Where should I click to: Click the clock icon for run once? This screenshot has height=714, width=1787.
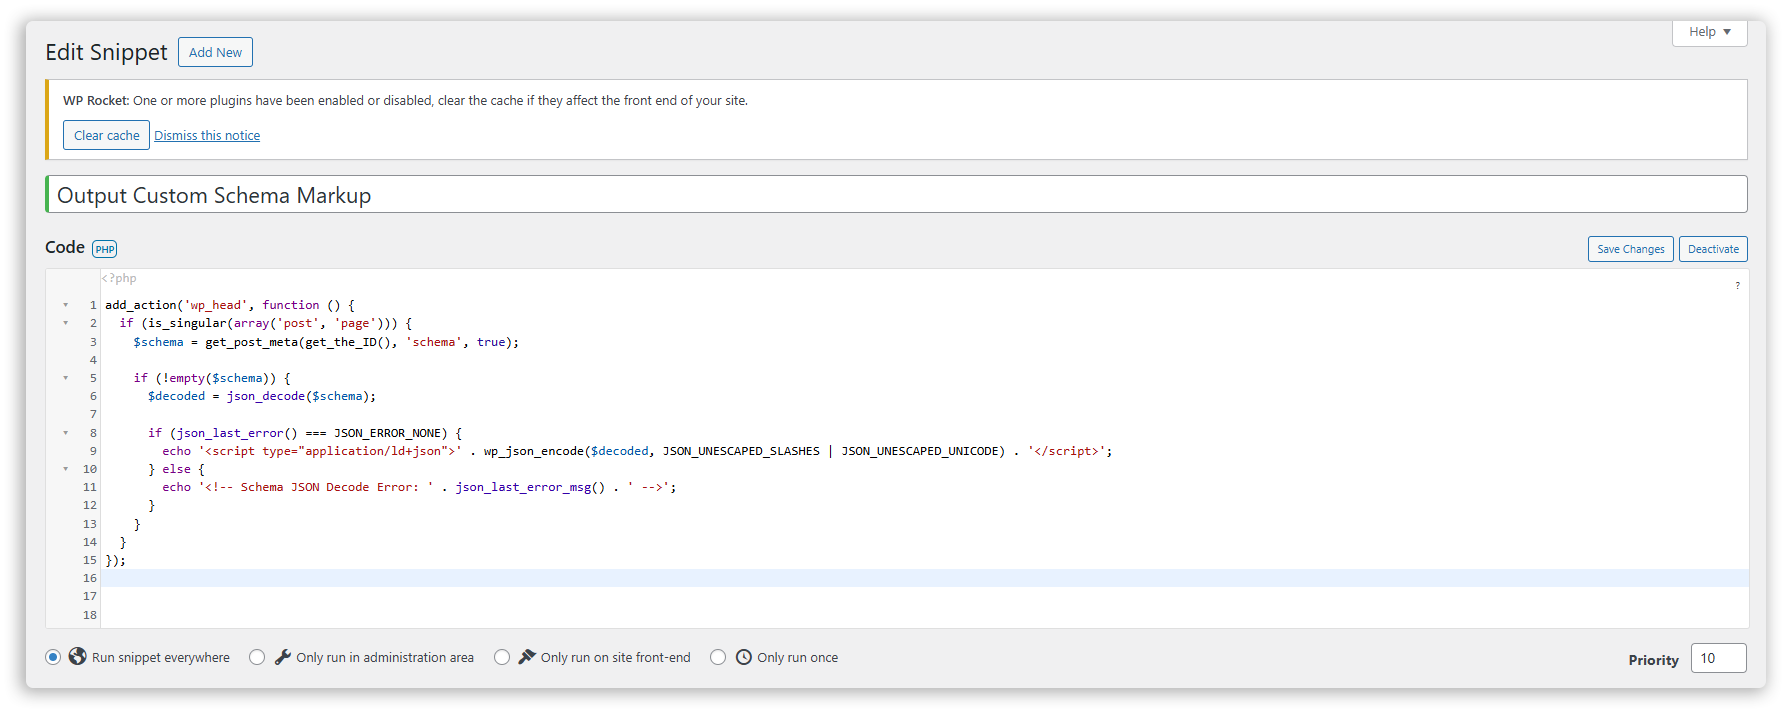click(744, 657)
